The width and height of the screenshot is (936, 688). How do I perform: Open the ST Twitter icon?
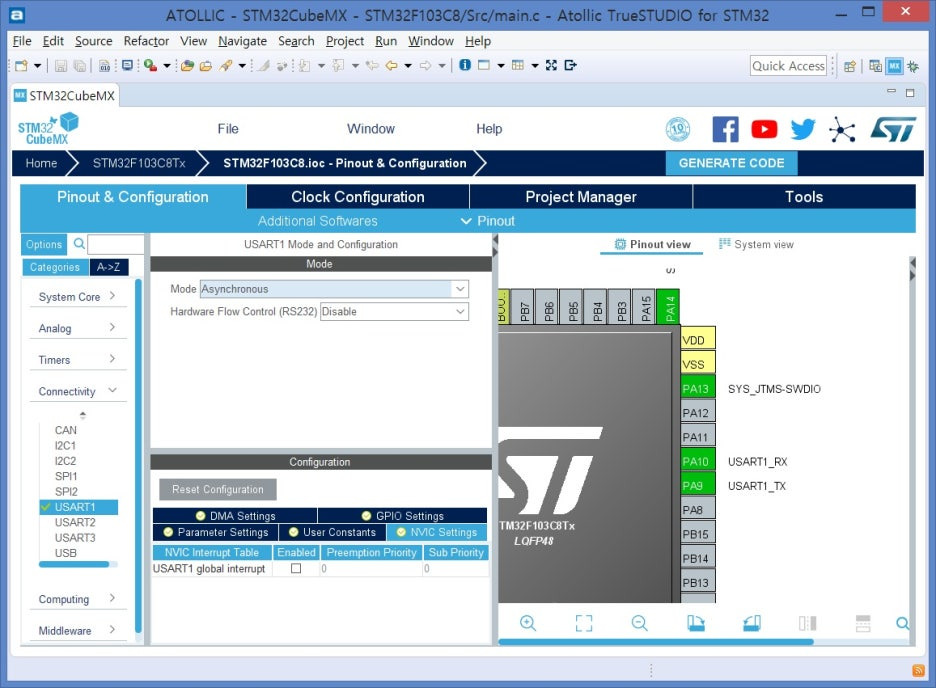point(803,129)
